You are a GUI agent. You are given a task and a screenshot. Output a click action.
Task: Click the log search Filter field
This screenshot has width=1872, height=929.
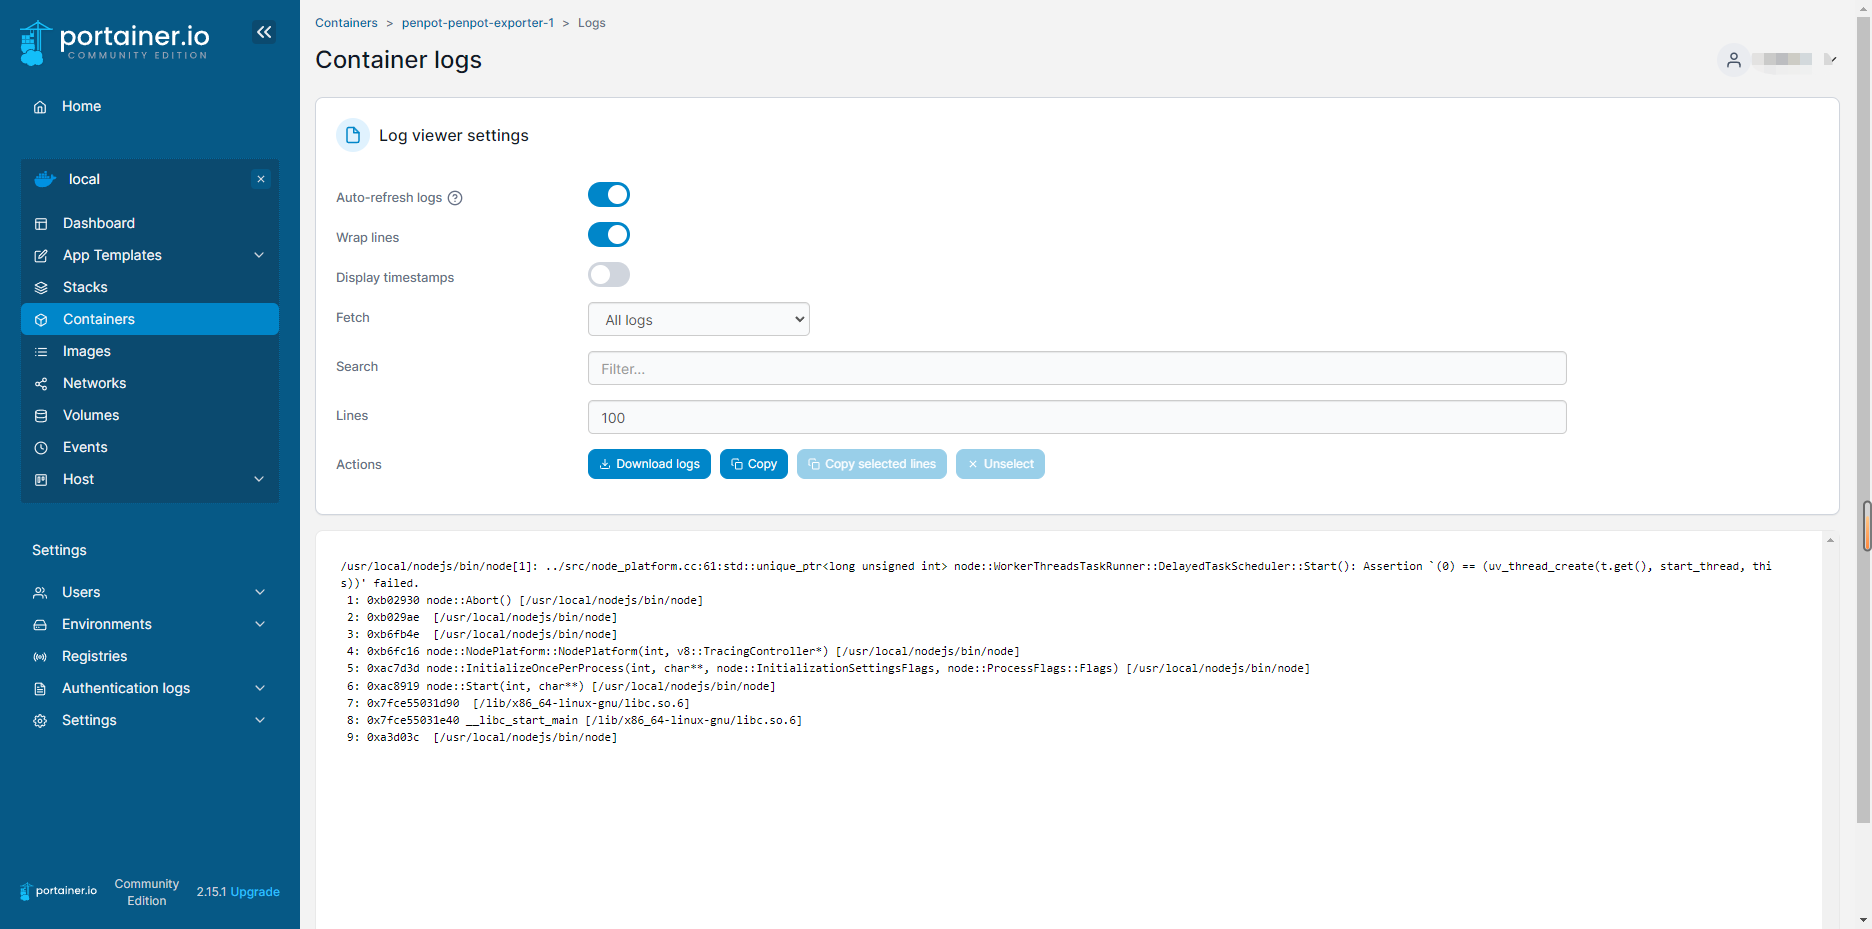click(1076, 368)
